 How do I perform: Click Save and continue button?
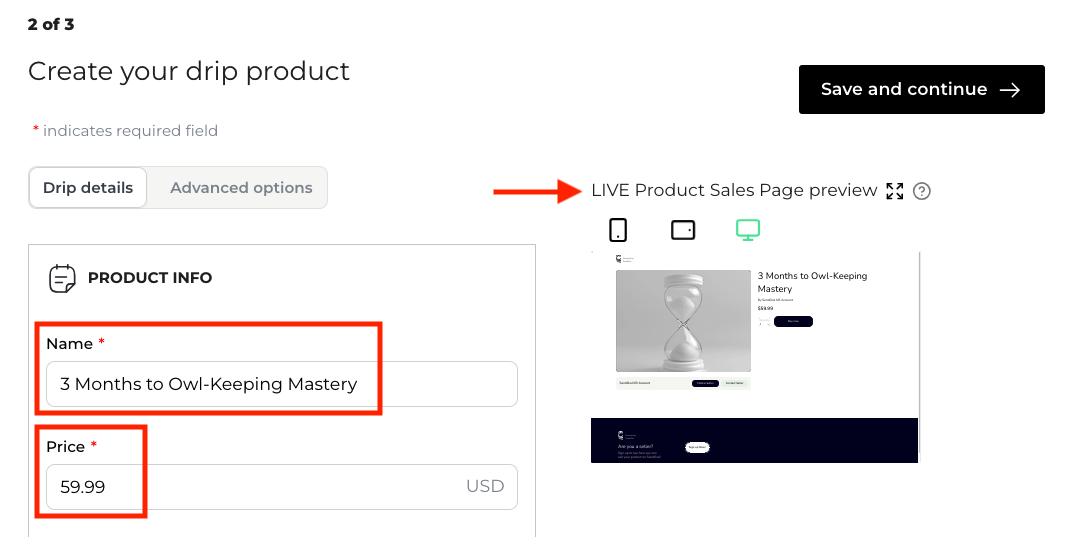[x=921, y=90]
